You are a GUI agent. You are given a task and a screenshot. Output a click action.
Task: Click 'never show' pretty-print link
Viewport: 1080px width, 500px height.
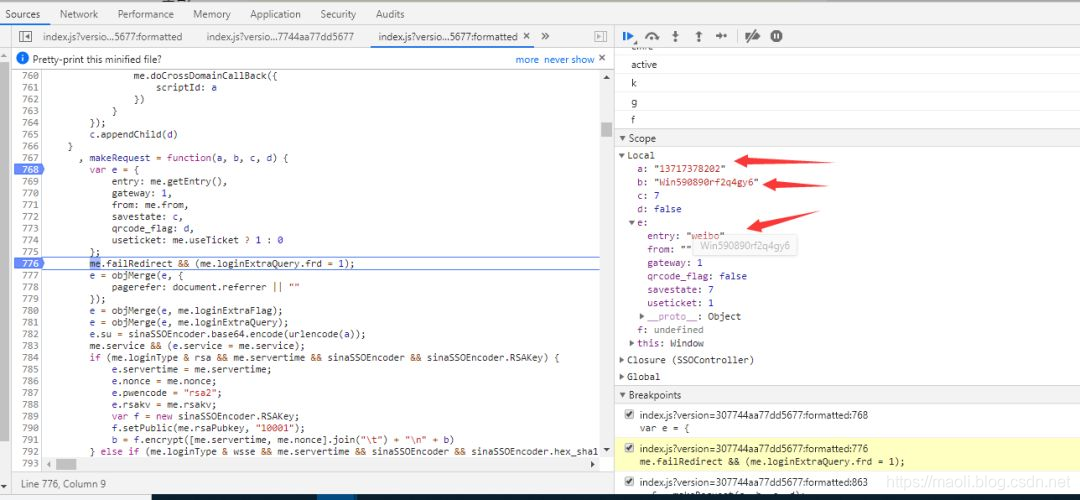click(569, 59)
